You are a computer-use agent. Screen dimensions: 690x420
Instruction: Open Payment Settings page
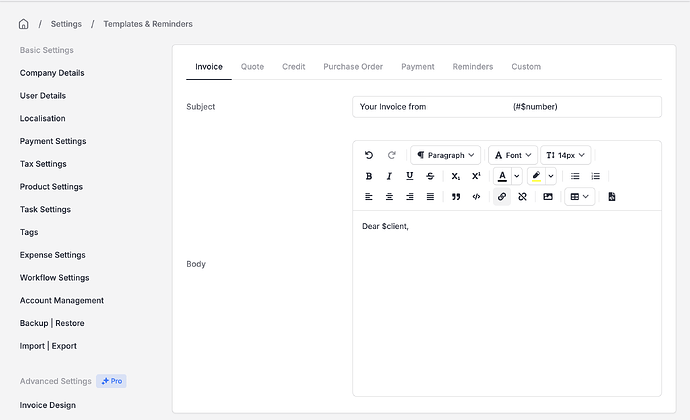(53, 141)
